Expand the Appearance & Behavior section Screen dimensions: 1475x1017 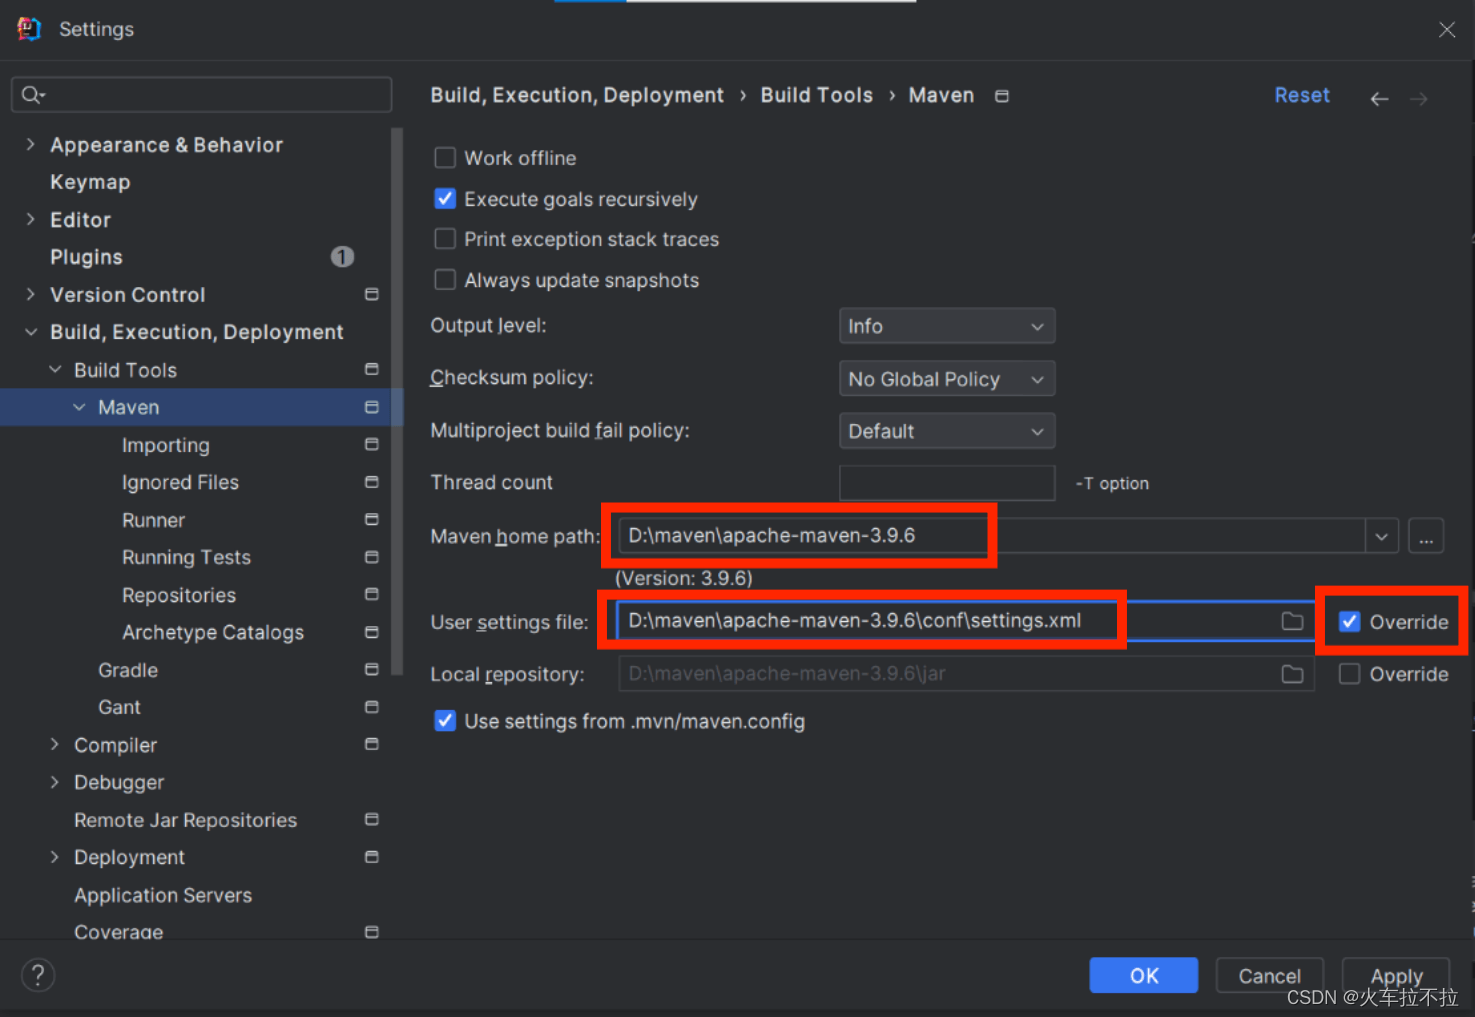point(31,145)
